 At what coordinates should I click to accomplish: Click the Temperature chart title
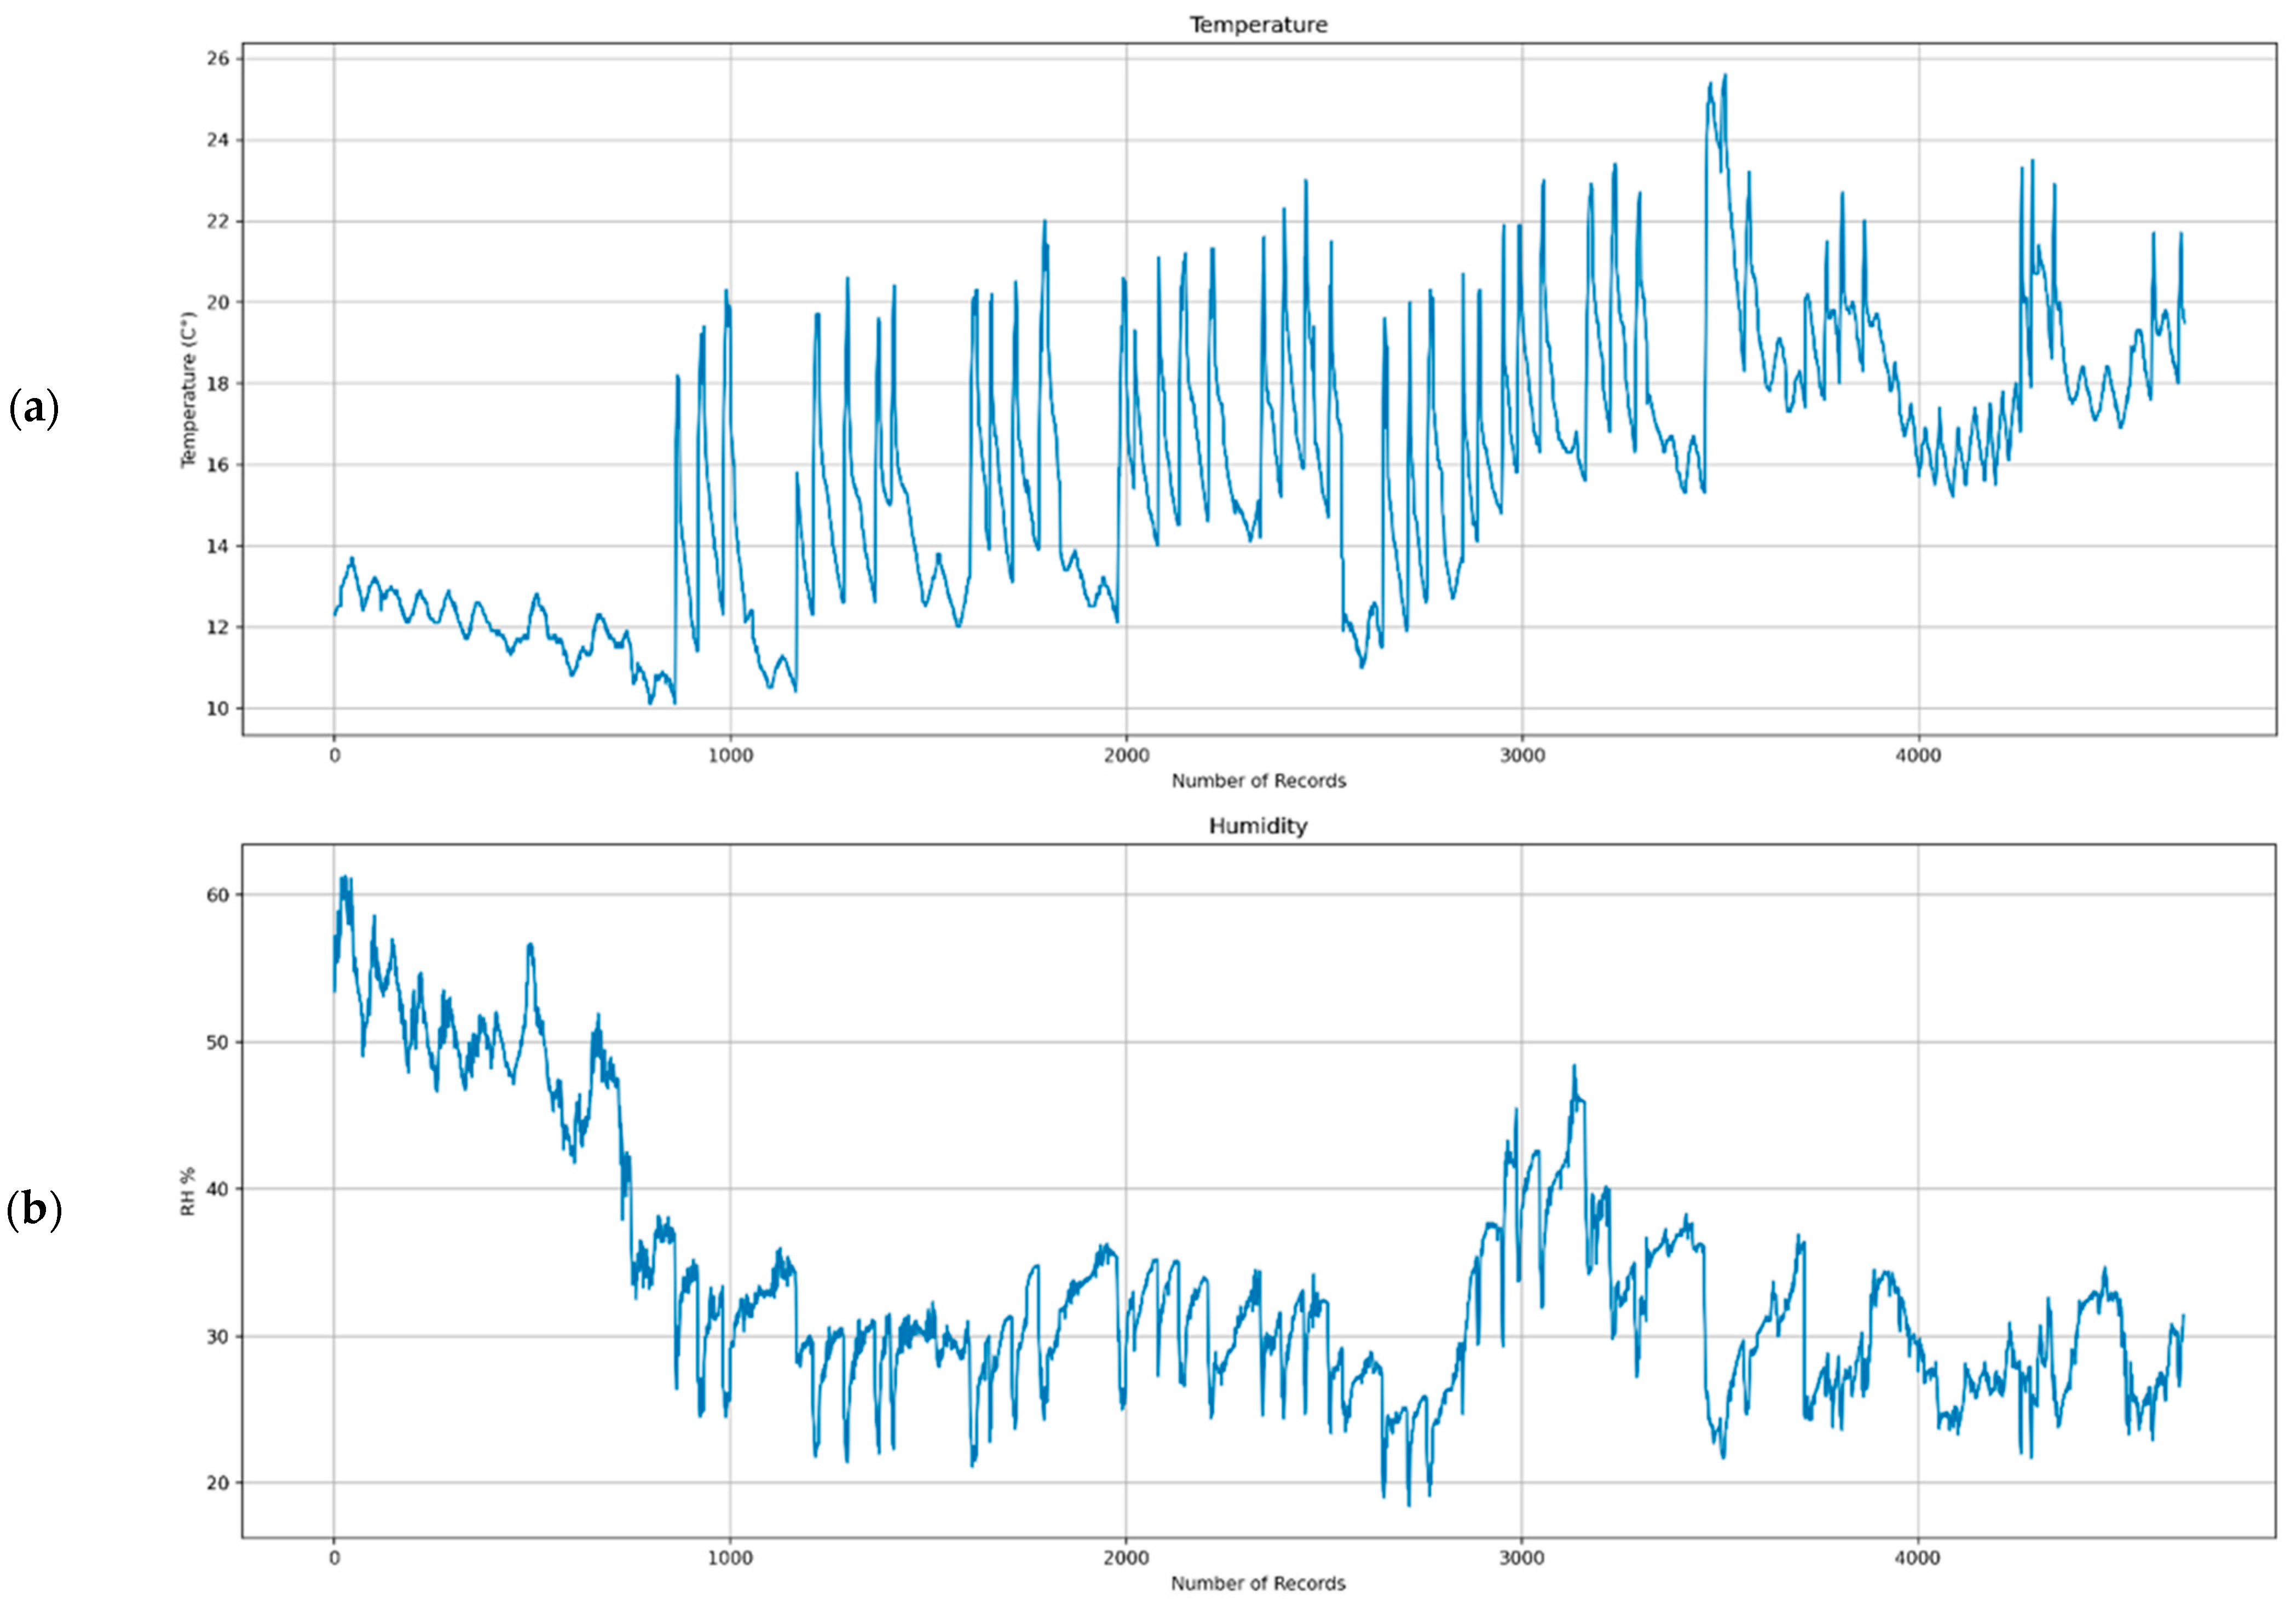click(x=1257, y=25)
